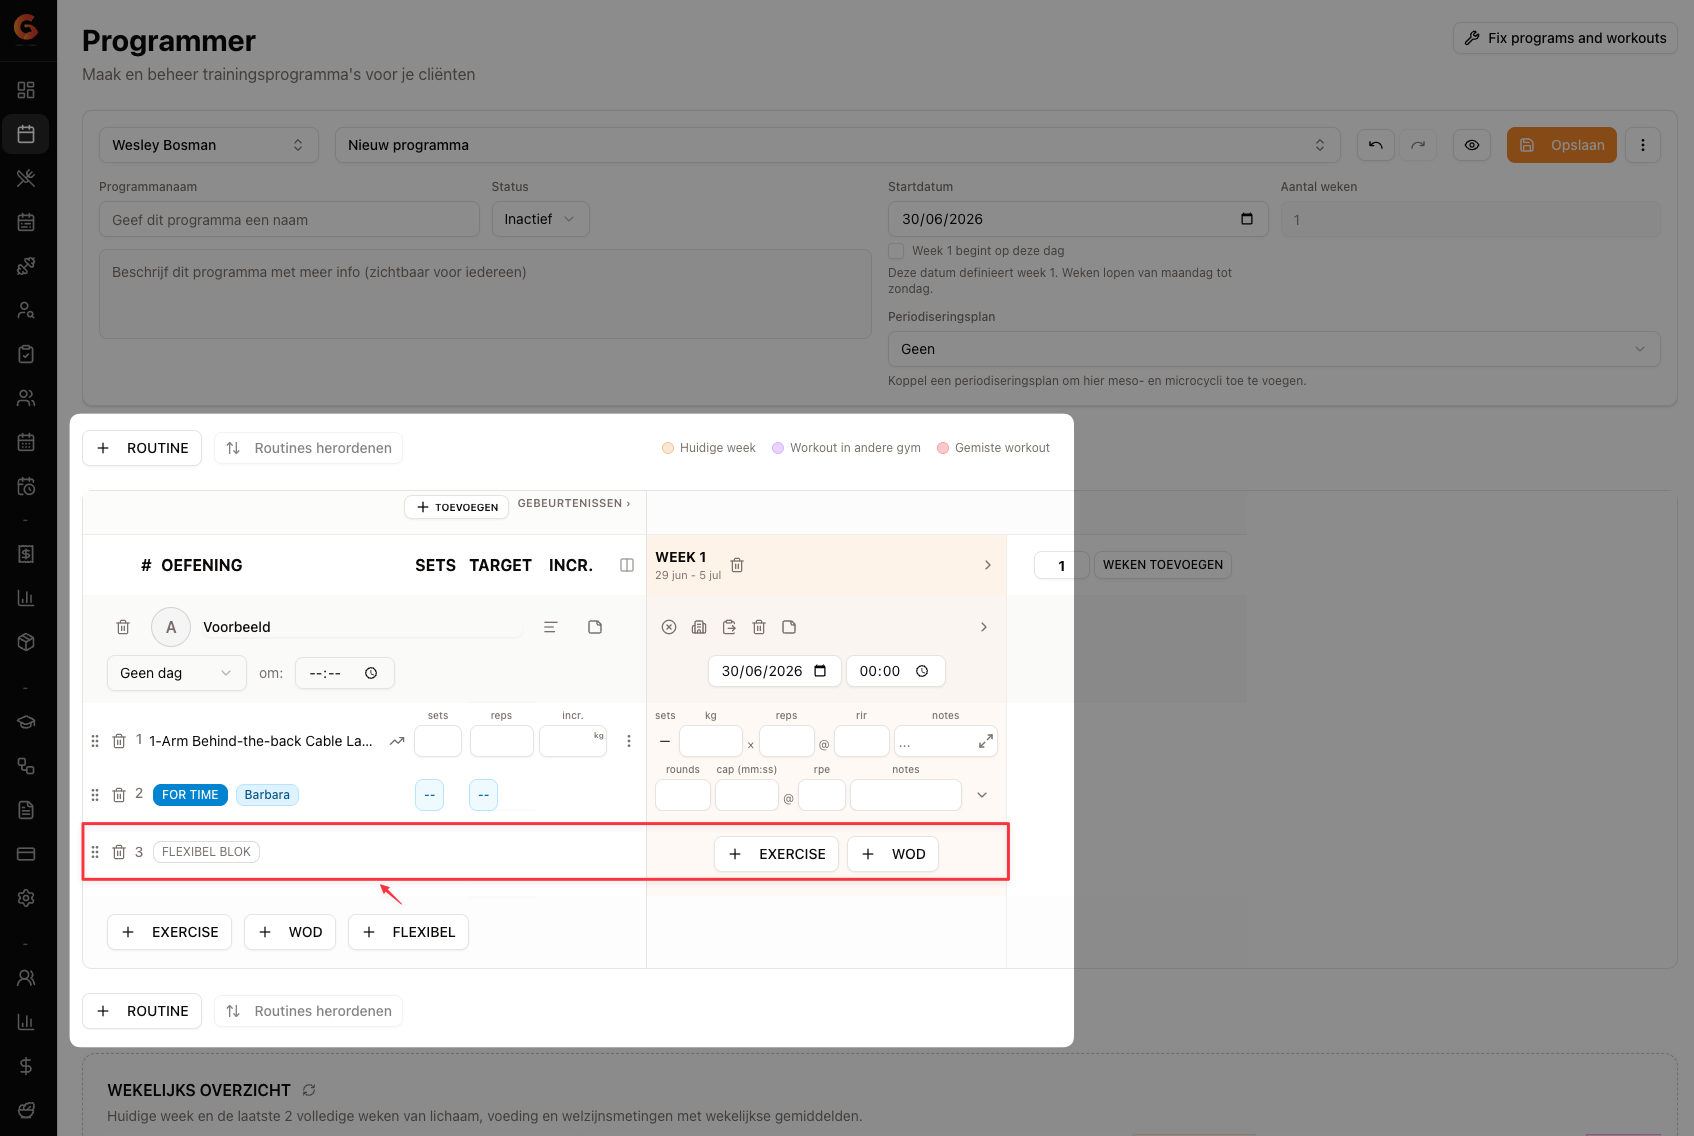
Task: Tick 'Week 1 begint op deze dag' checkbox
Action: (x=896, y=251)
